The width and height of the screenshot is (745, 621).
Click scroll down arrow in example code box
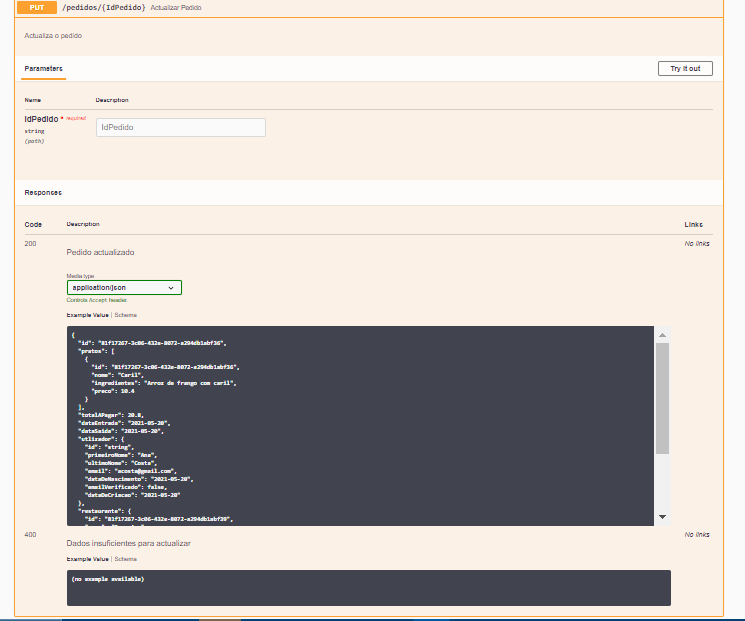tap(662, 516)
